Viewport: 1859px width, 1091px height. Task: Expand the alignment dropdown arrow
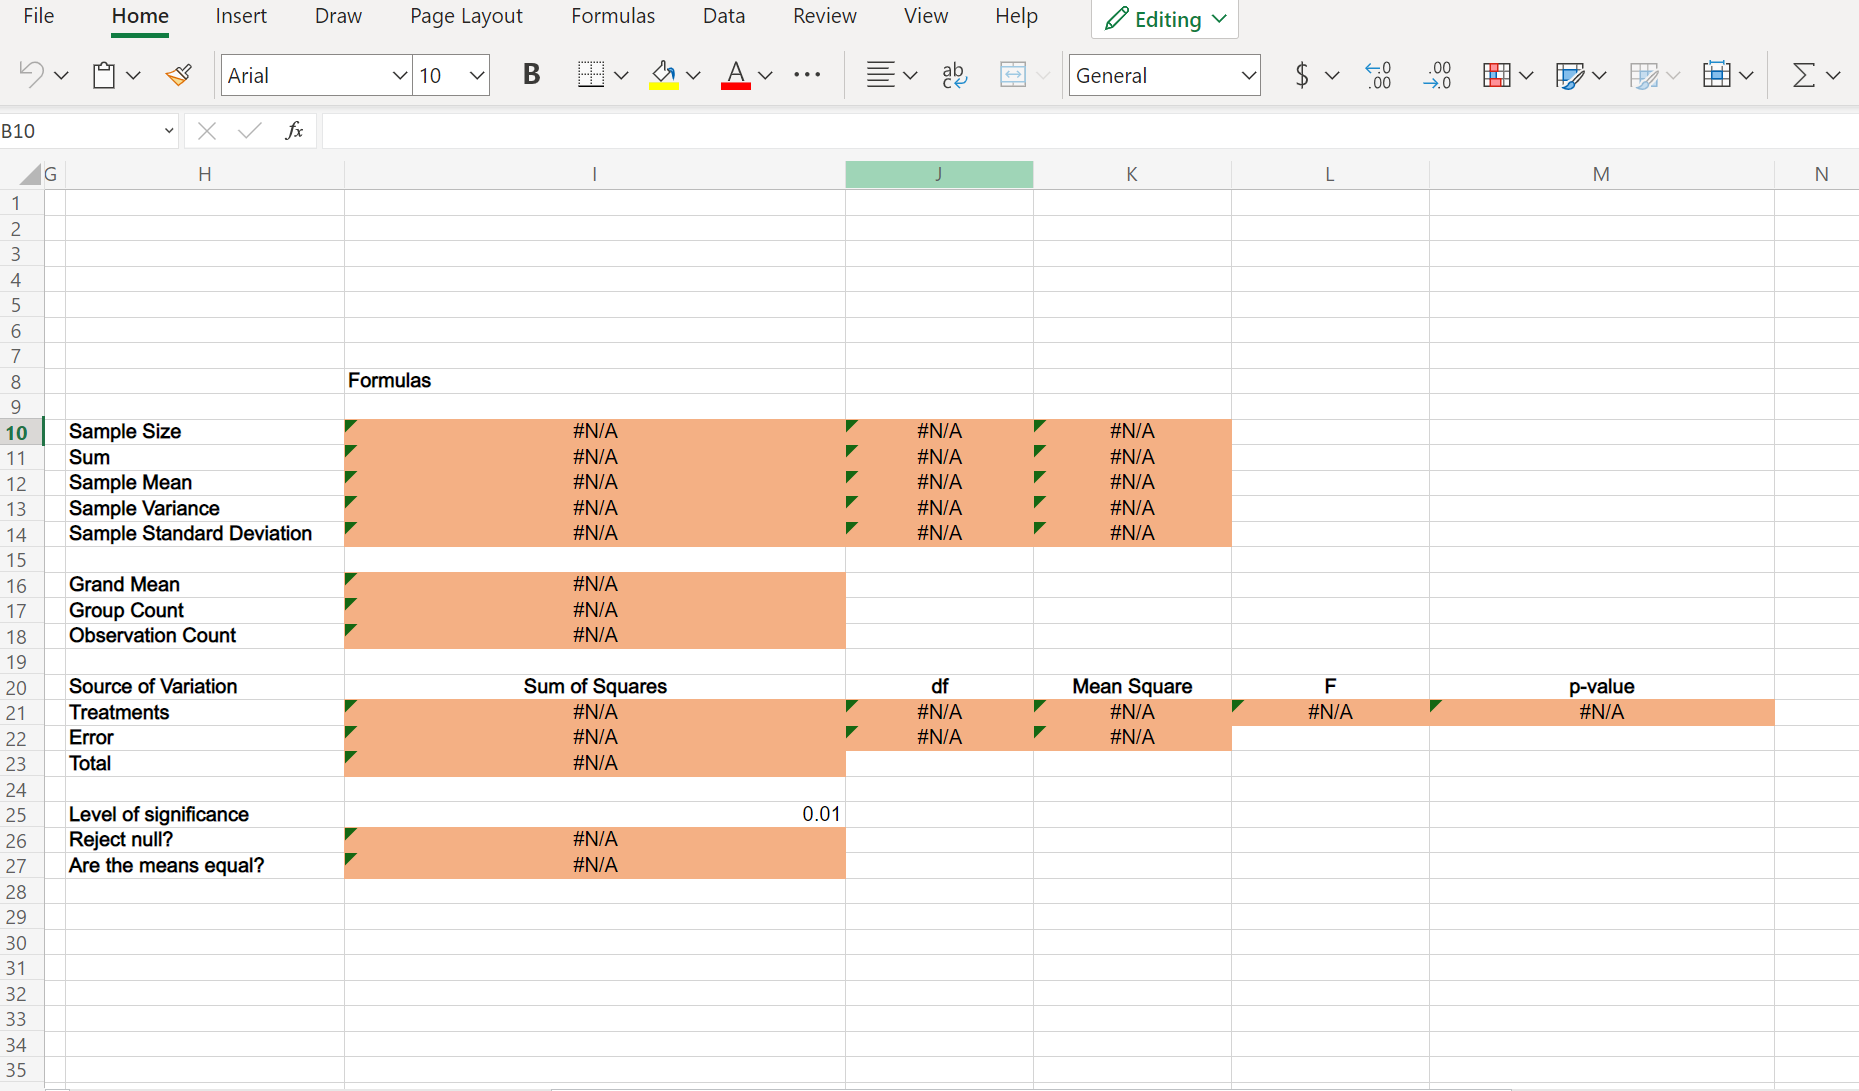click(x=910, y=75)
